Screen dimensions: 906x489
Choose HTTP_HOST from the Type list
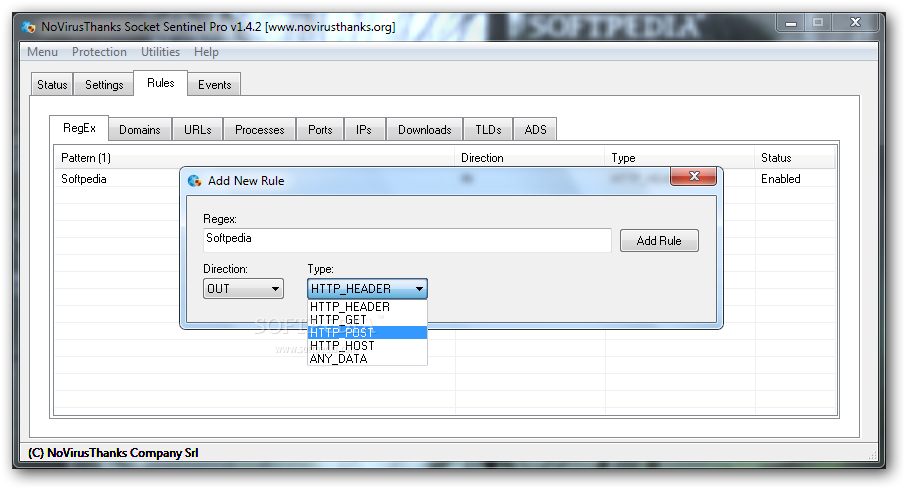(367, 346)
